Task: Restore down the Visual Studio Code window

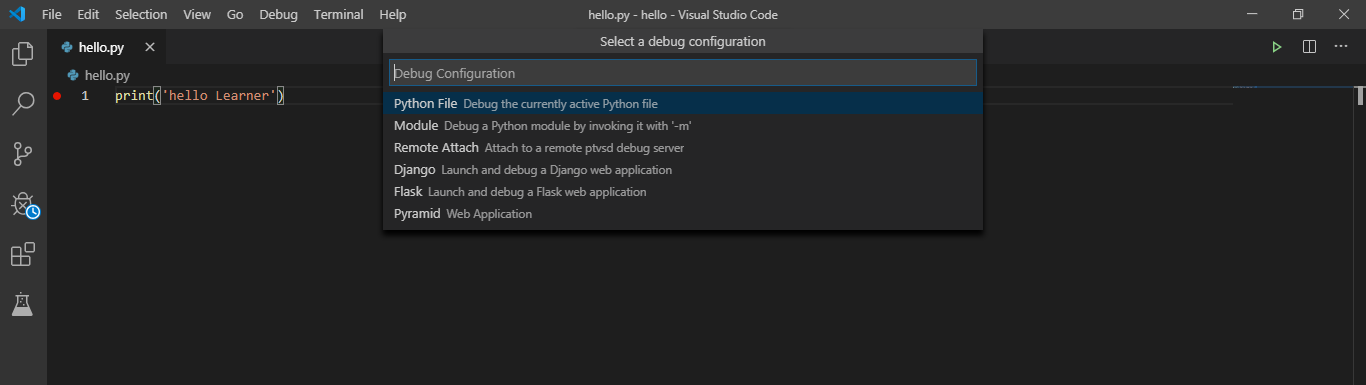Action: coord(1298,15)
